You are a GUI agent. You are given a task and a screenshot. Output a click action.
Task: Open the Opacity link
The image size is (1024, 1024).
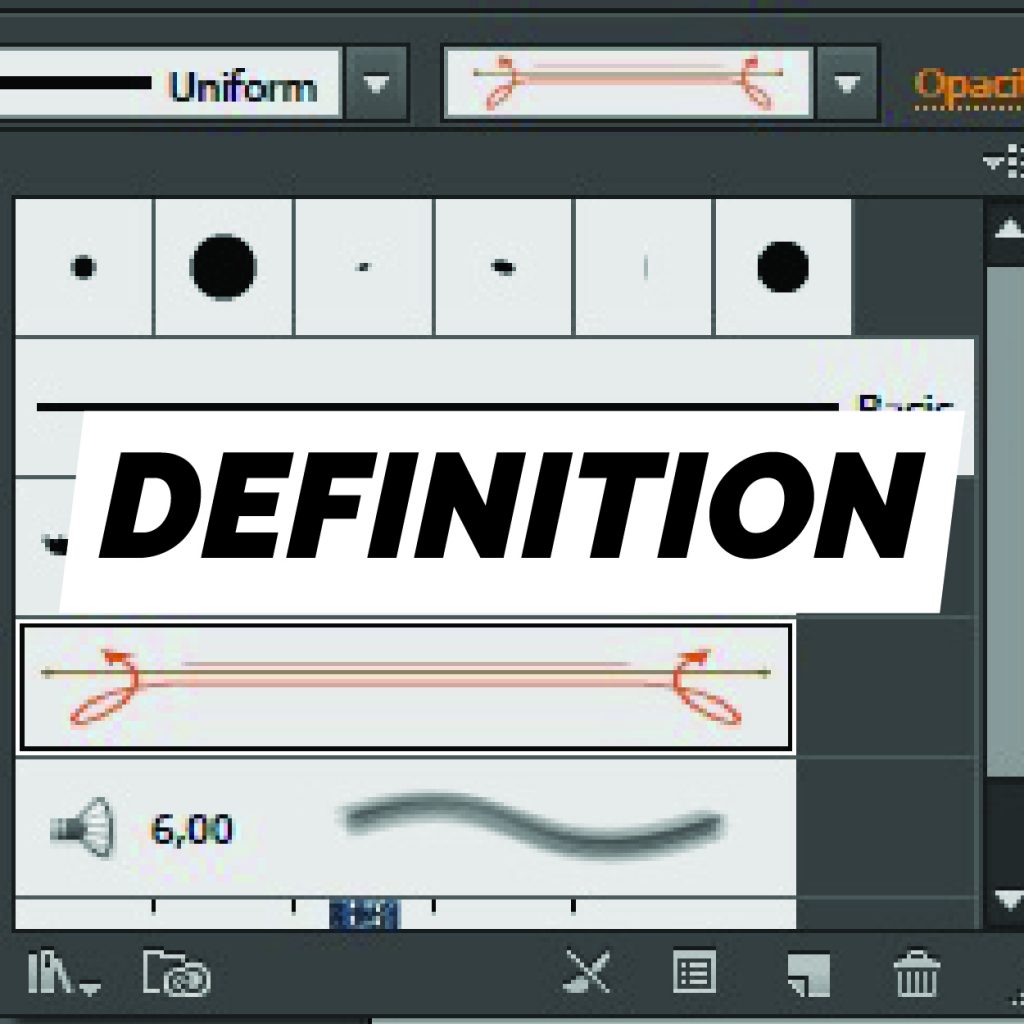969,86
